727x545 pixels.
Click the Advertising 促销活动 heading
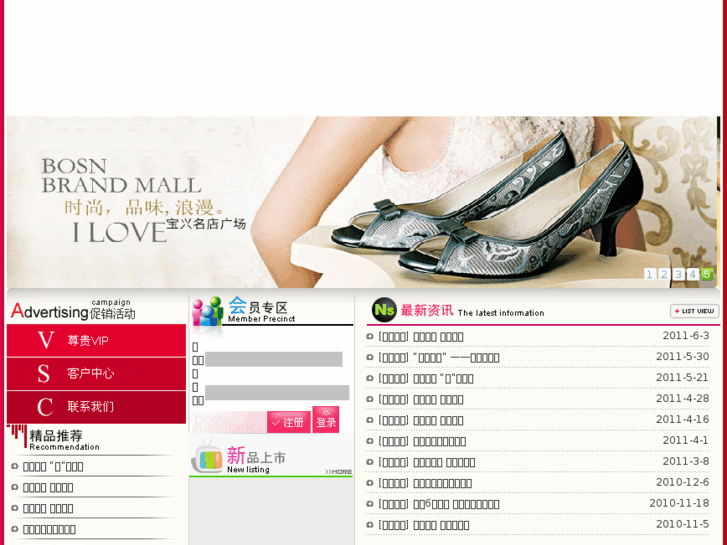pyautogui.click(x=73, y=310)
